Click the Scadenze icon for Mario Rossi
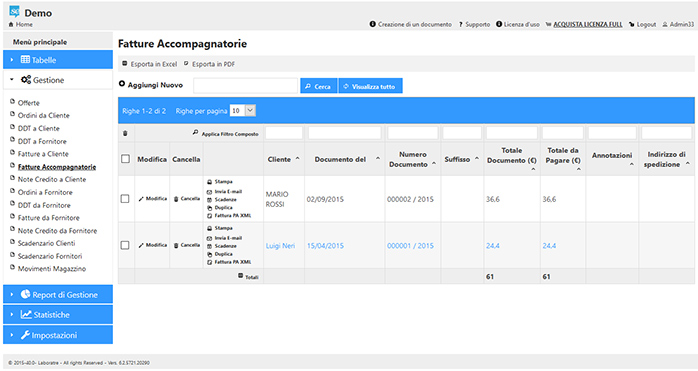698x371 pixels. (x=209, y=200)
